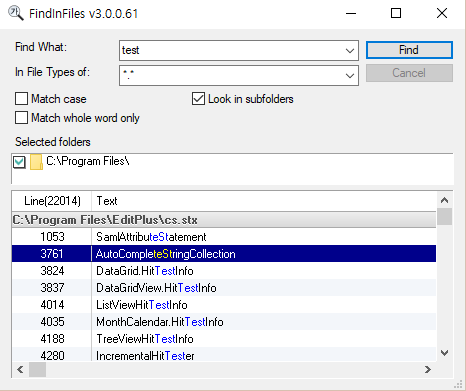Click the FindInFiles magnifier app icon
Image resolution: width=466 pixels, height=391 pixels.
[x=15, y=13]
